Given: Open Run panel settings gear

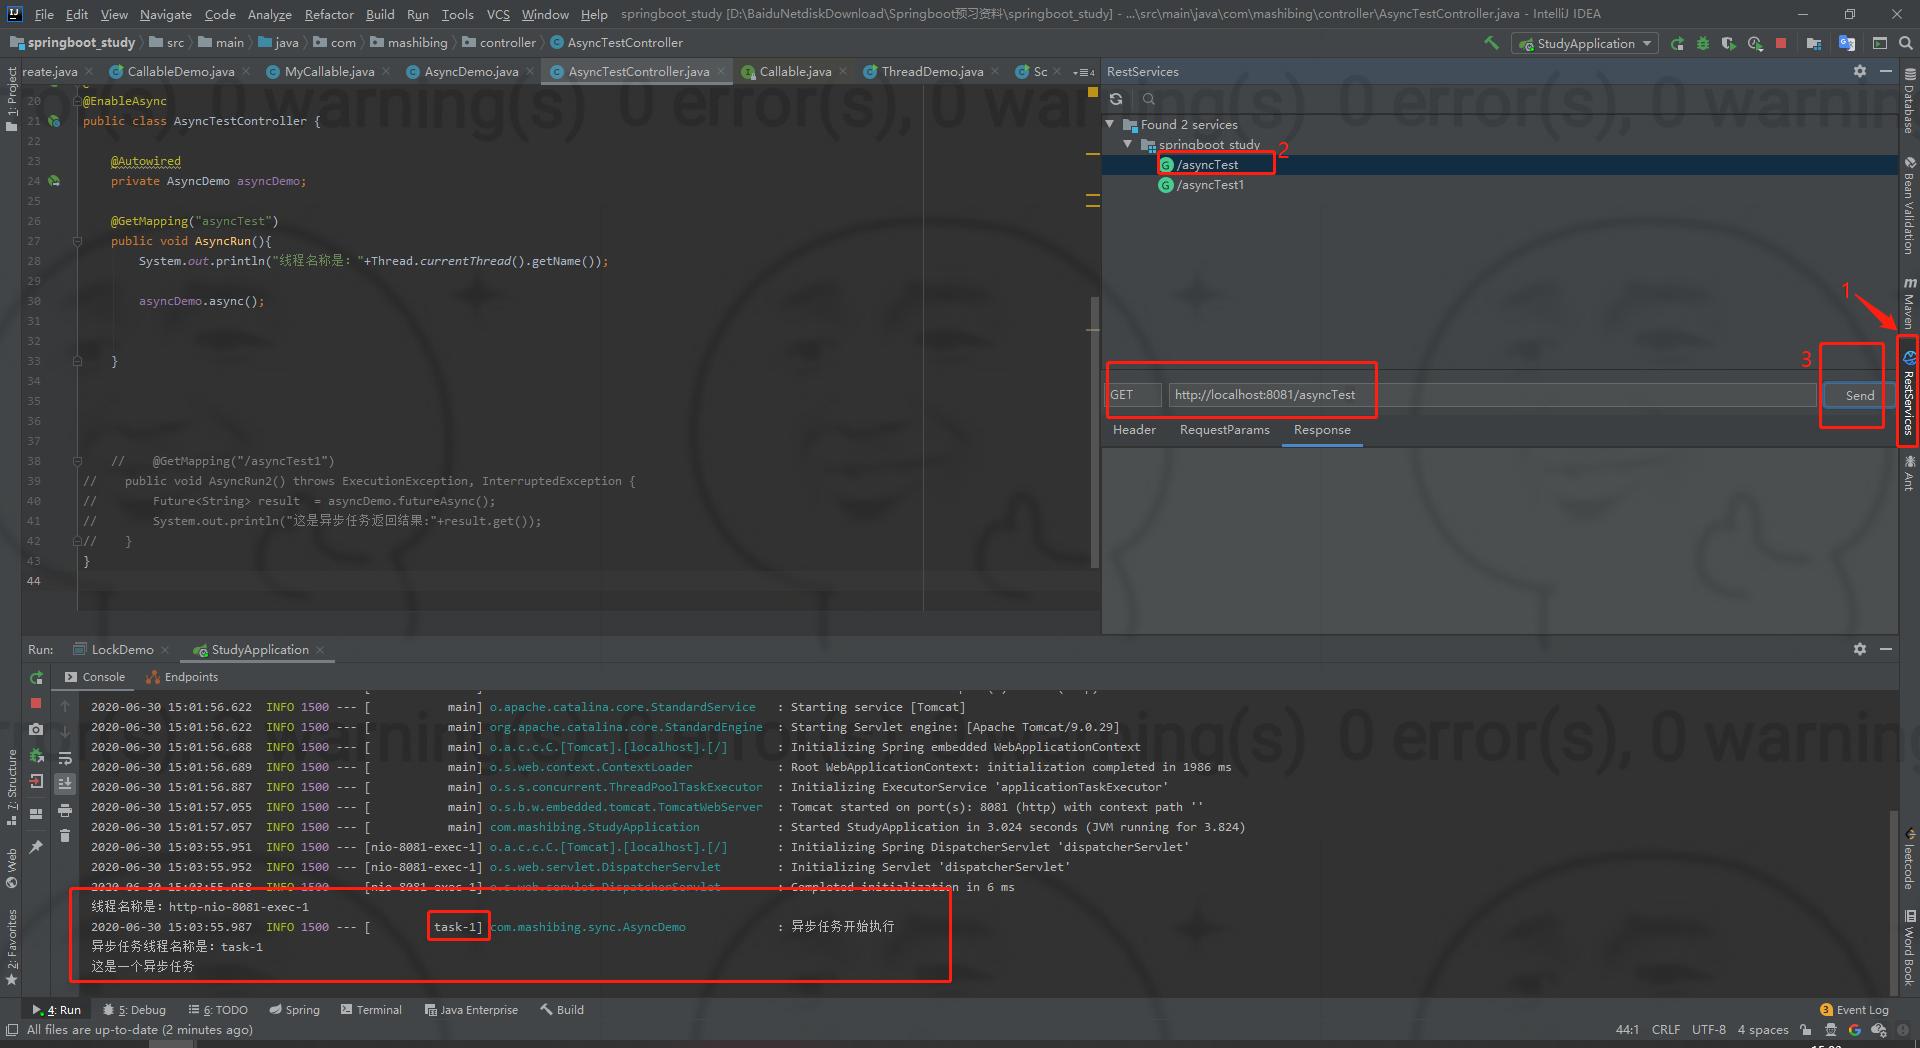Looking at the screenshot, I should [1860, 649].
